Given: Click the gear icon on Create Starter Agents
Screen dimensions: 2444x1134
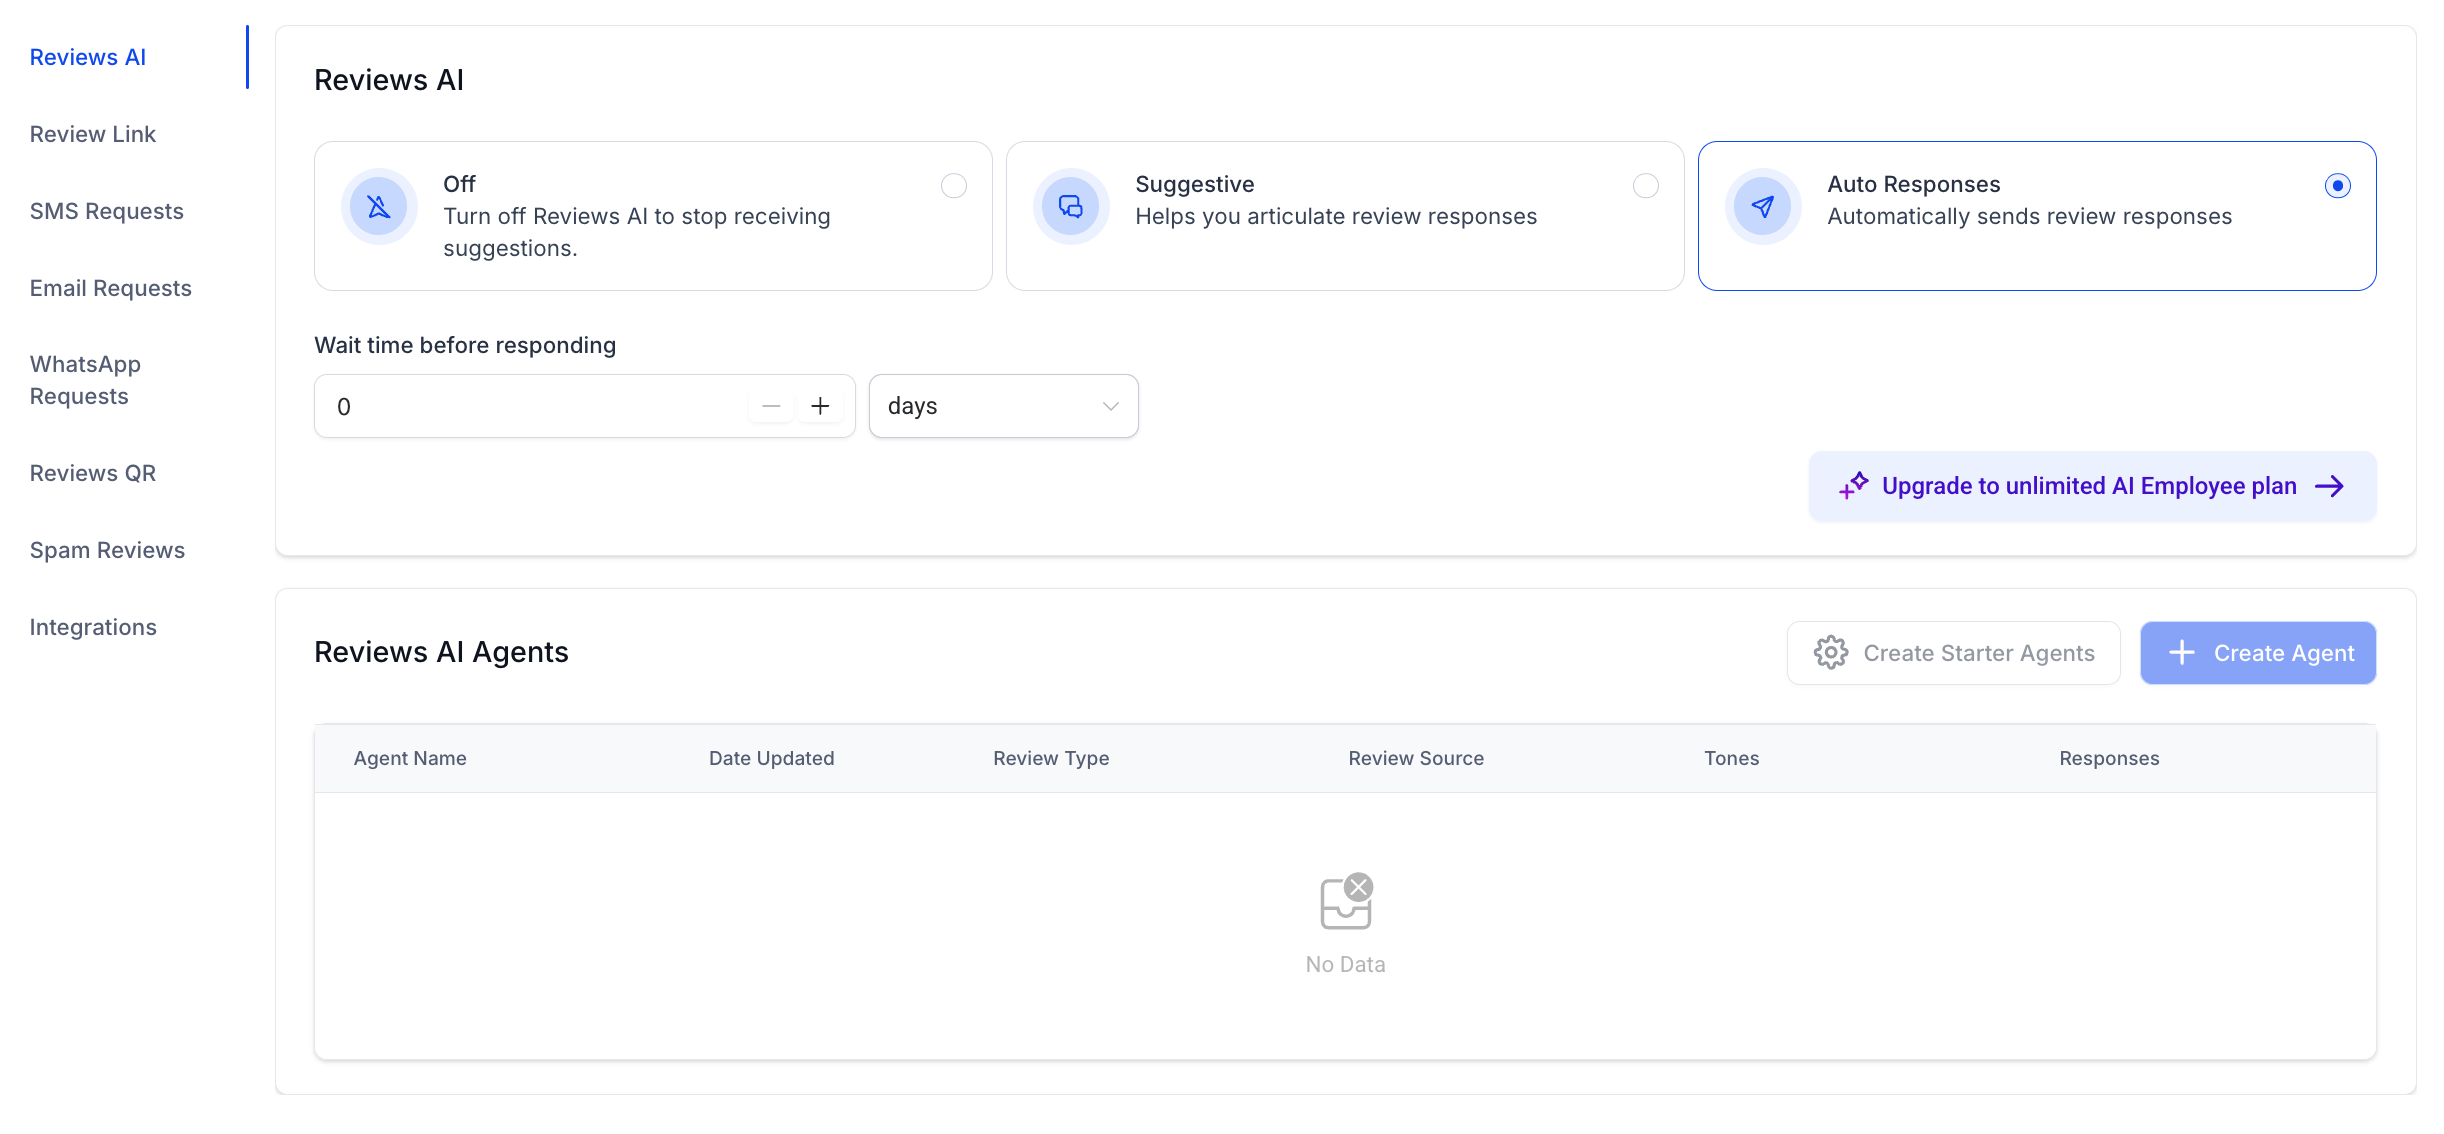Looking at the screenshot, I should pos(1831,653).
